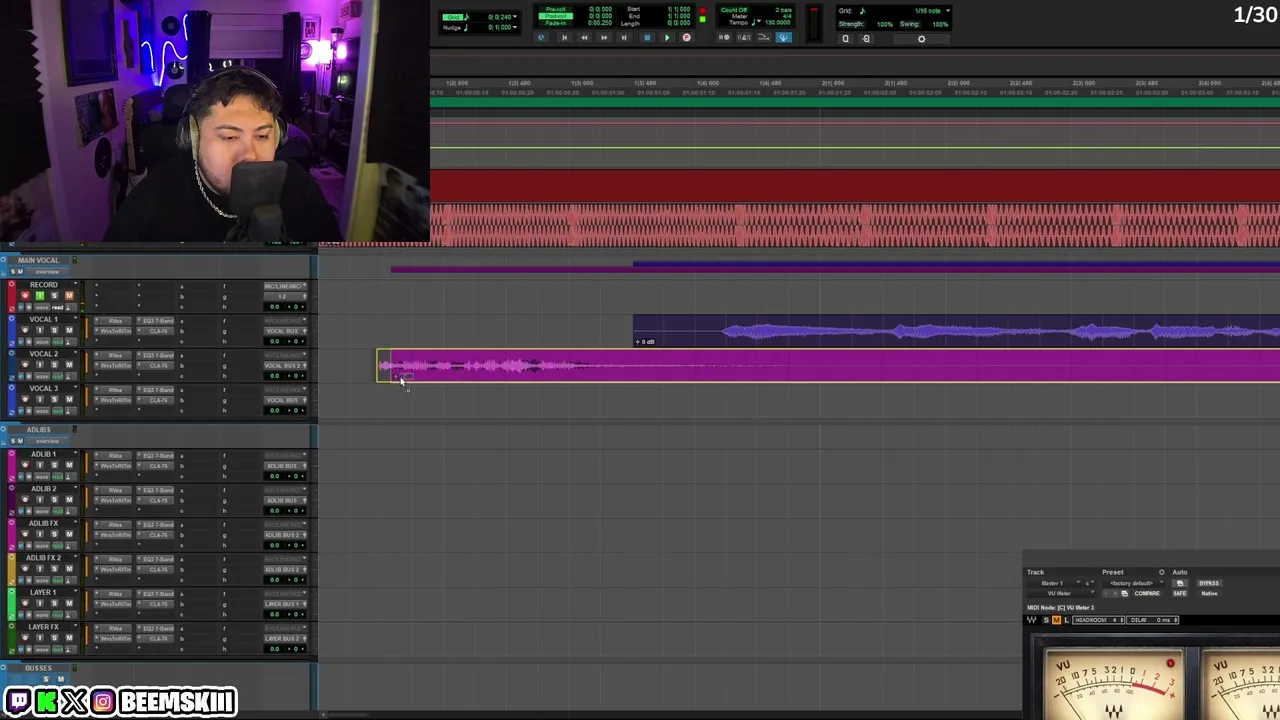Mute the RECORD track
The width and height of the screenshot is (1280, 720).
(x=69, y=296)
